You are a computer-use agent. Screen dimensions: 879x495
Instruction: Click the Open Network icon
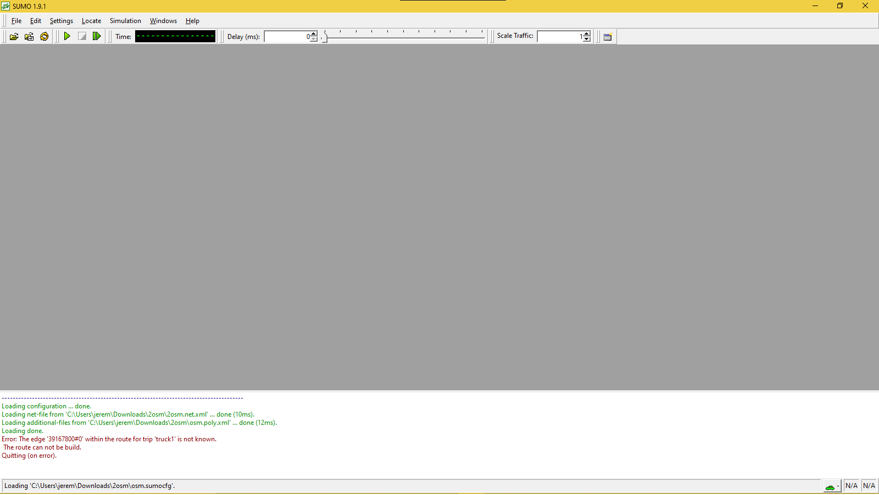tap(29, 37)
